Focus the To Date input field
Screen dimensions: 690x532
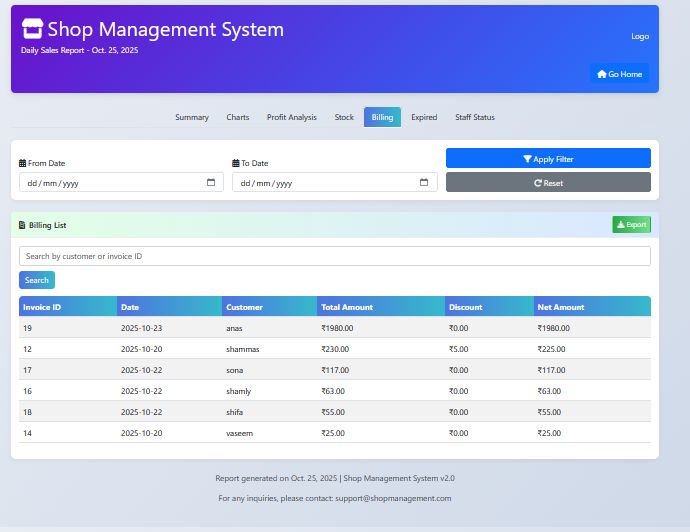(335, 182)
